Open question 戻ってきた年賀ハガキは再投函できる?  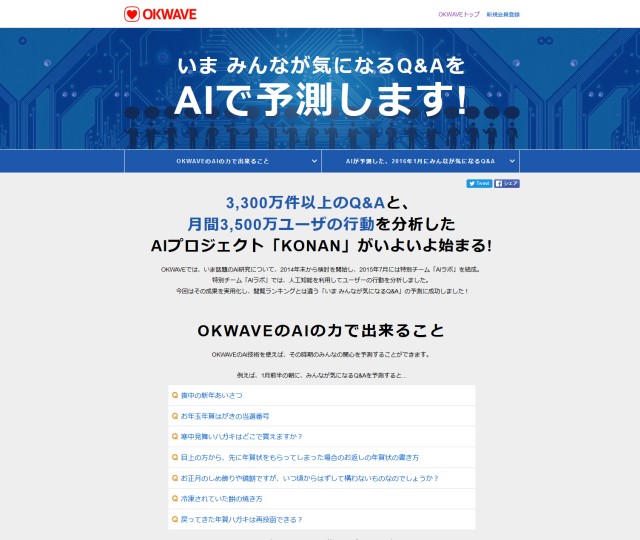241,520
